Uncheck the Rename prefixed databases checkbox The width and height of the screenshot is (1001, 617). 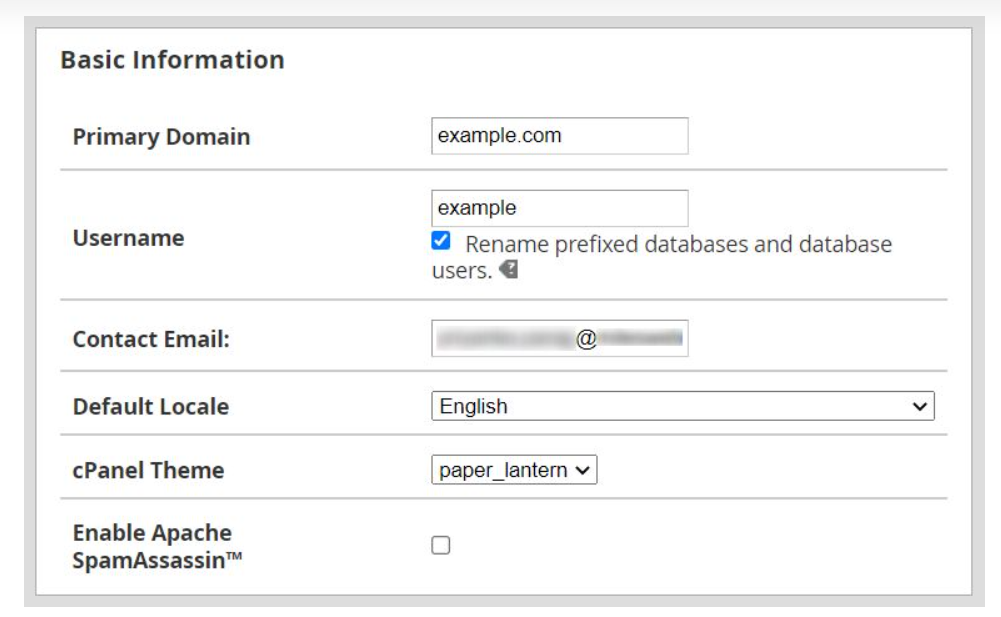pyautogui.click(x=441, y=242)
